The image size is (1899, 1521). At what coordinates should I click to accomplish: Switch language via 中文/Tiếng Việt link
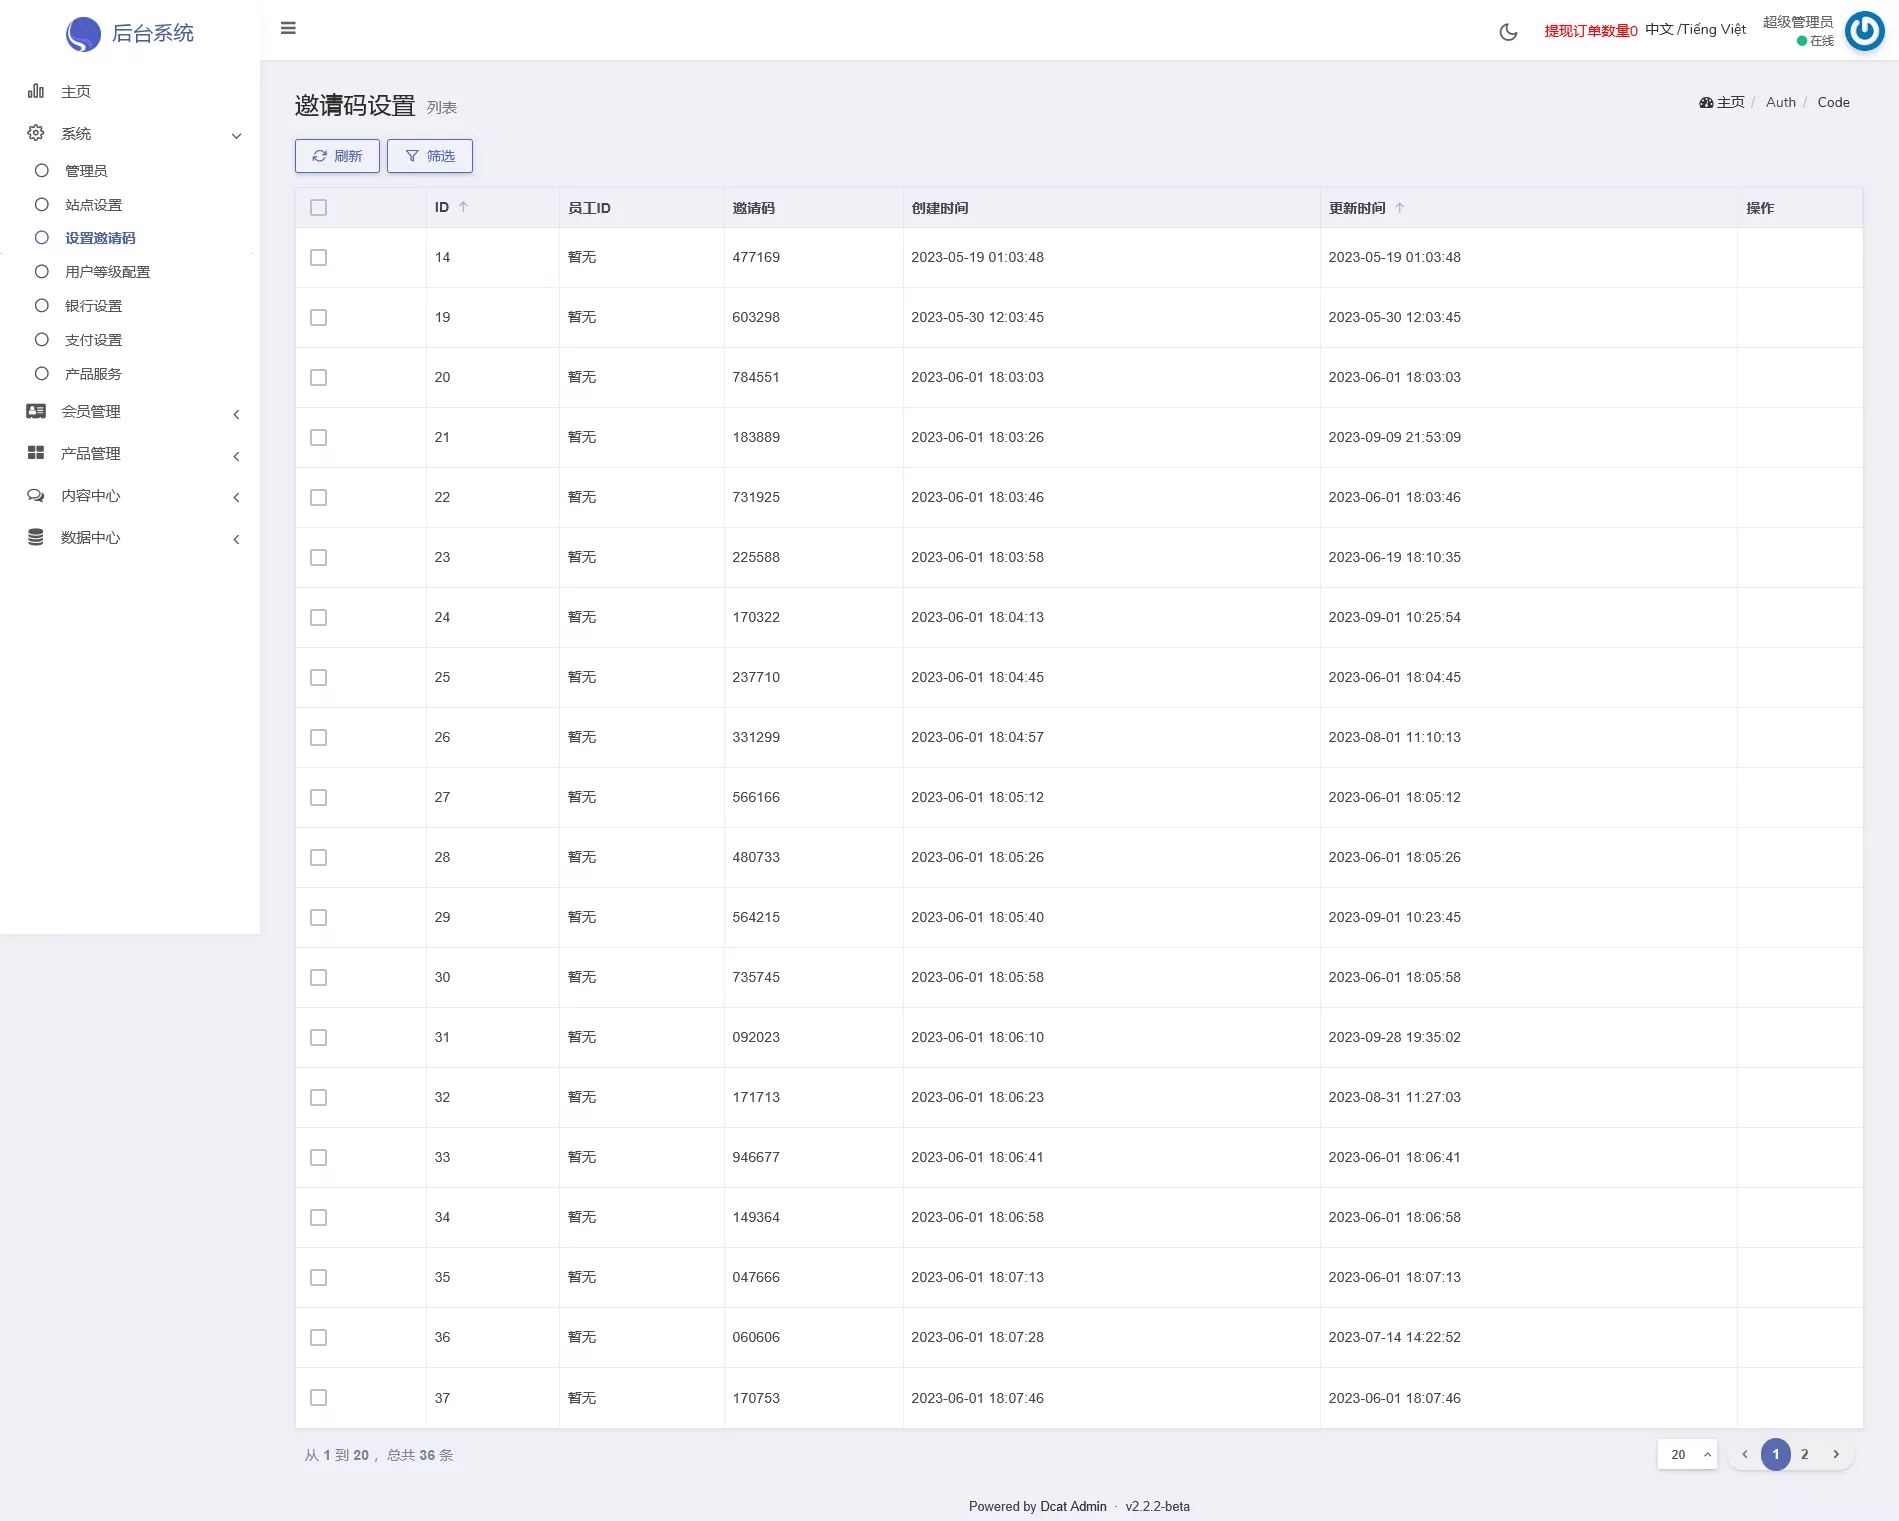[1695, 30]
